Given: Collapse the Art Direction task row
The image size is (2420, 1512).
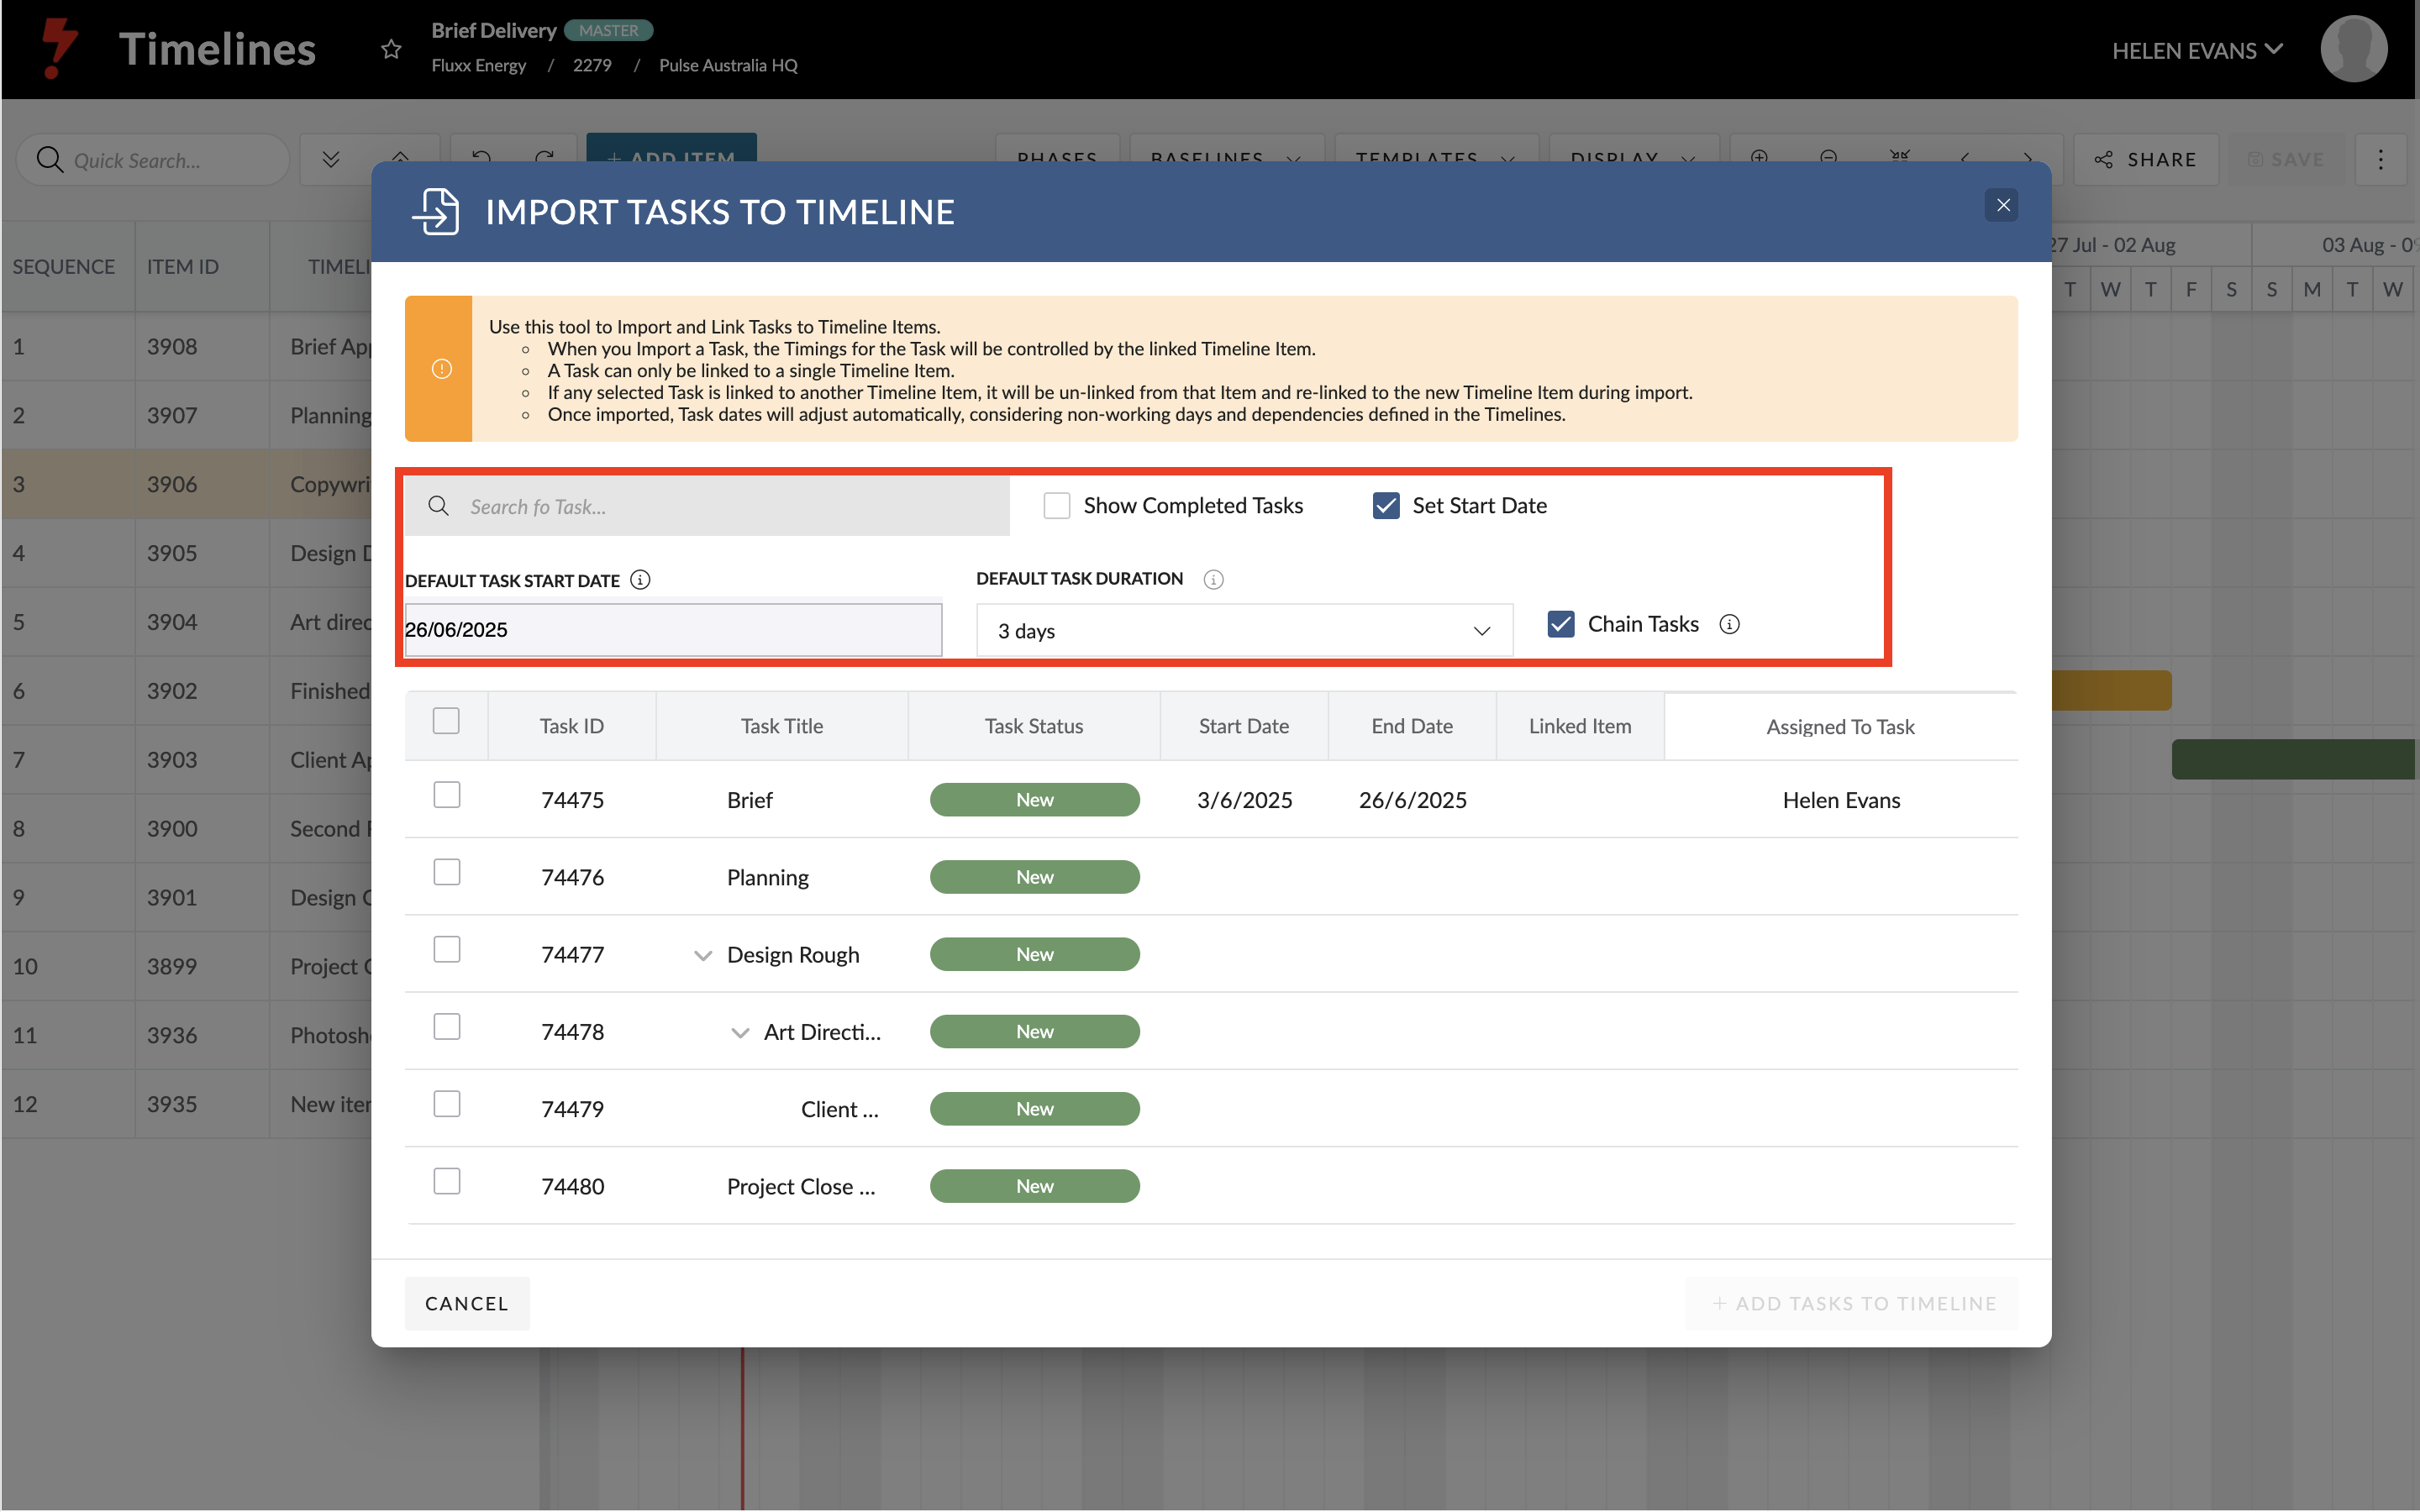Looking at the screenshot, I should pyautogui.click(x=740, y=1033).
